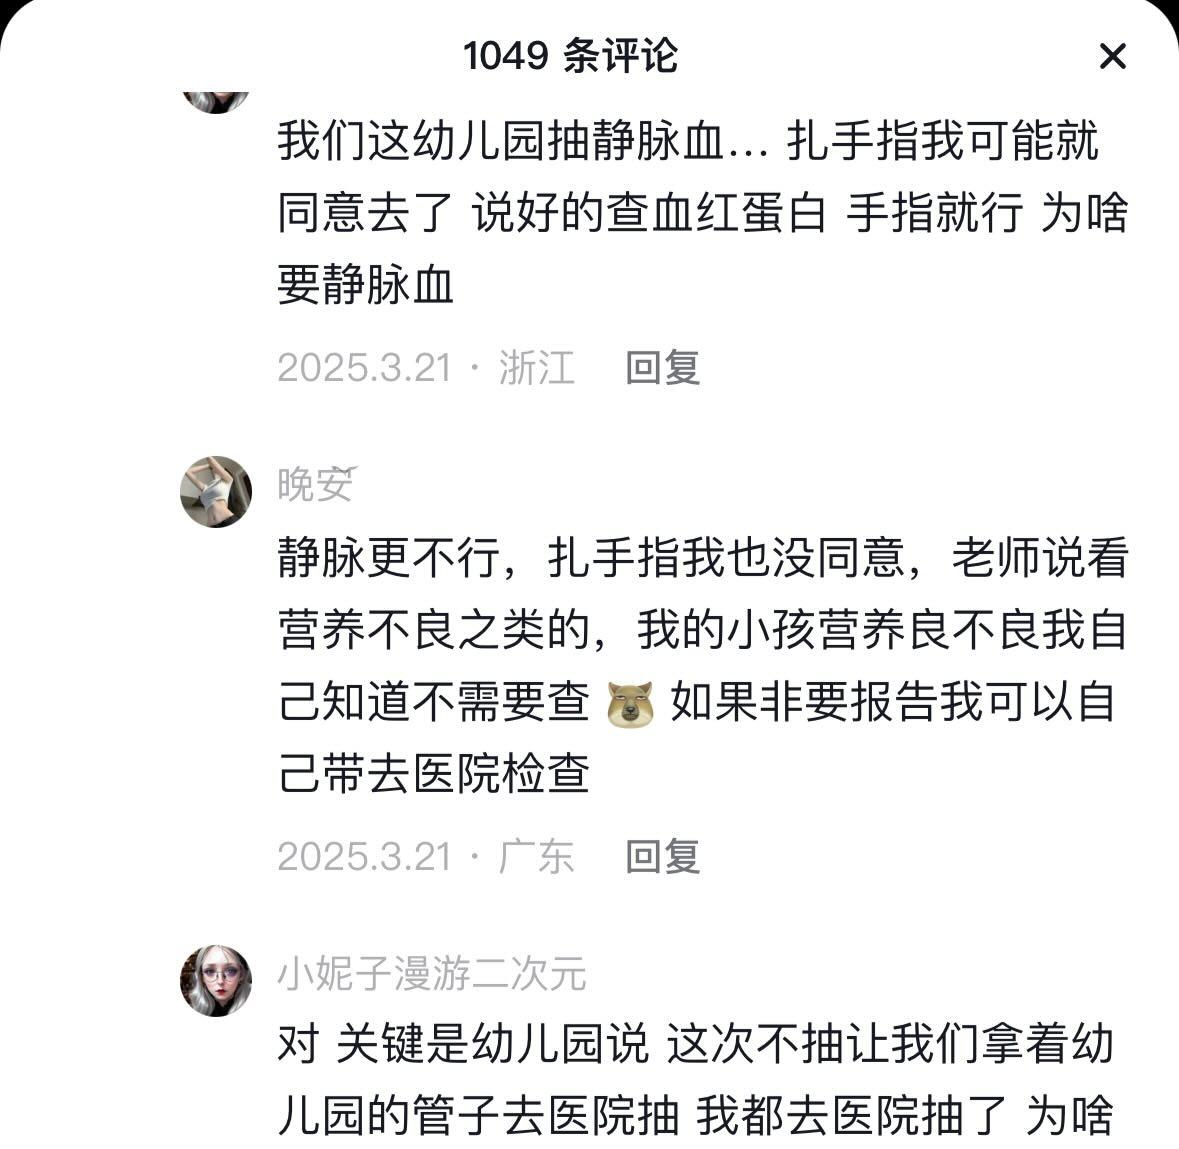Tap the 浙江 location label
This screenshot has width=1179, height=1149.
point(536,368)
